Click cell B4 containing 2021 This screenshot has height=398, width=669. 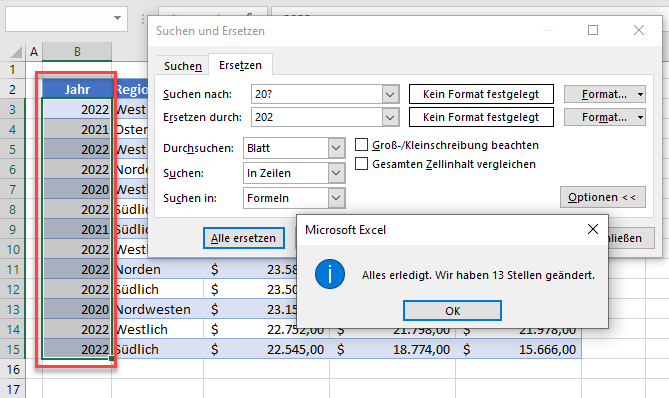coord(77,129)
